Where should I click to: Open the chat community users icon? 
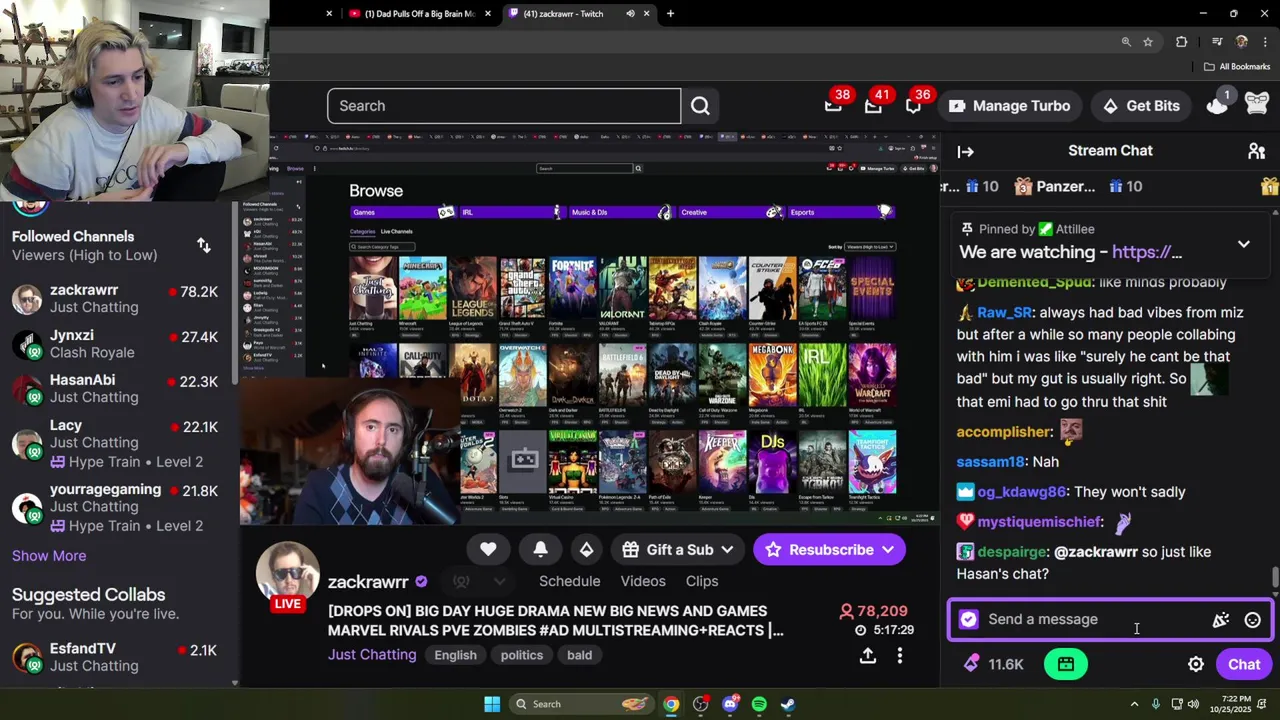1256,151
